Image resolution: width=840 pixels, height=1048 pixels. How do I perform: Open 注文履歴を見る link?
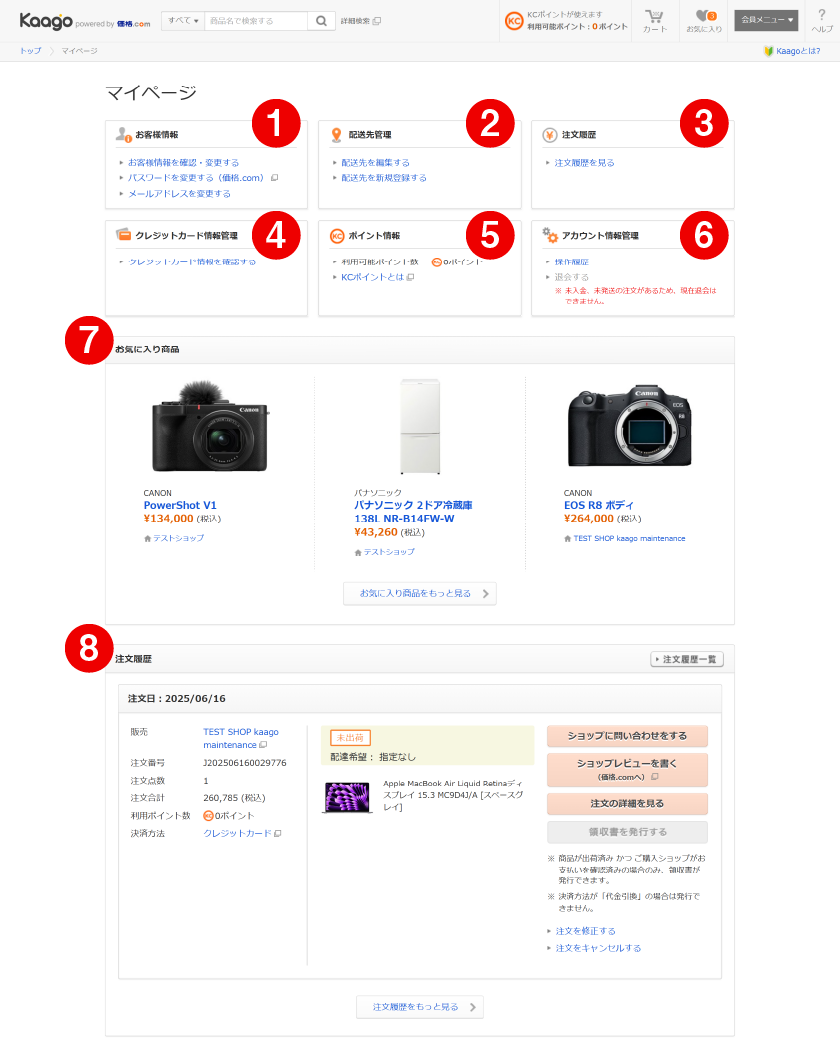[584, 162]
